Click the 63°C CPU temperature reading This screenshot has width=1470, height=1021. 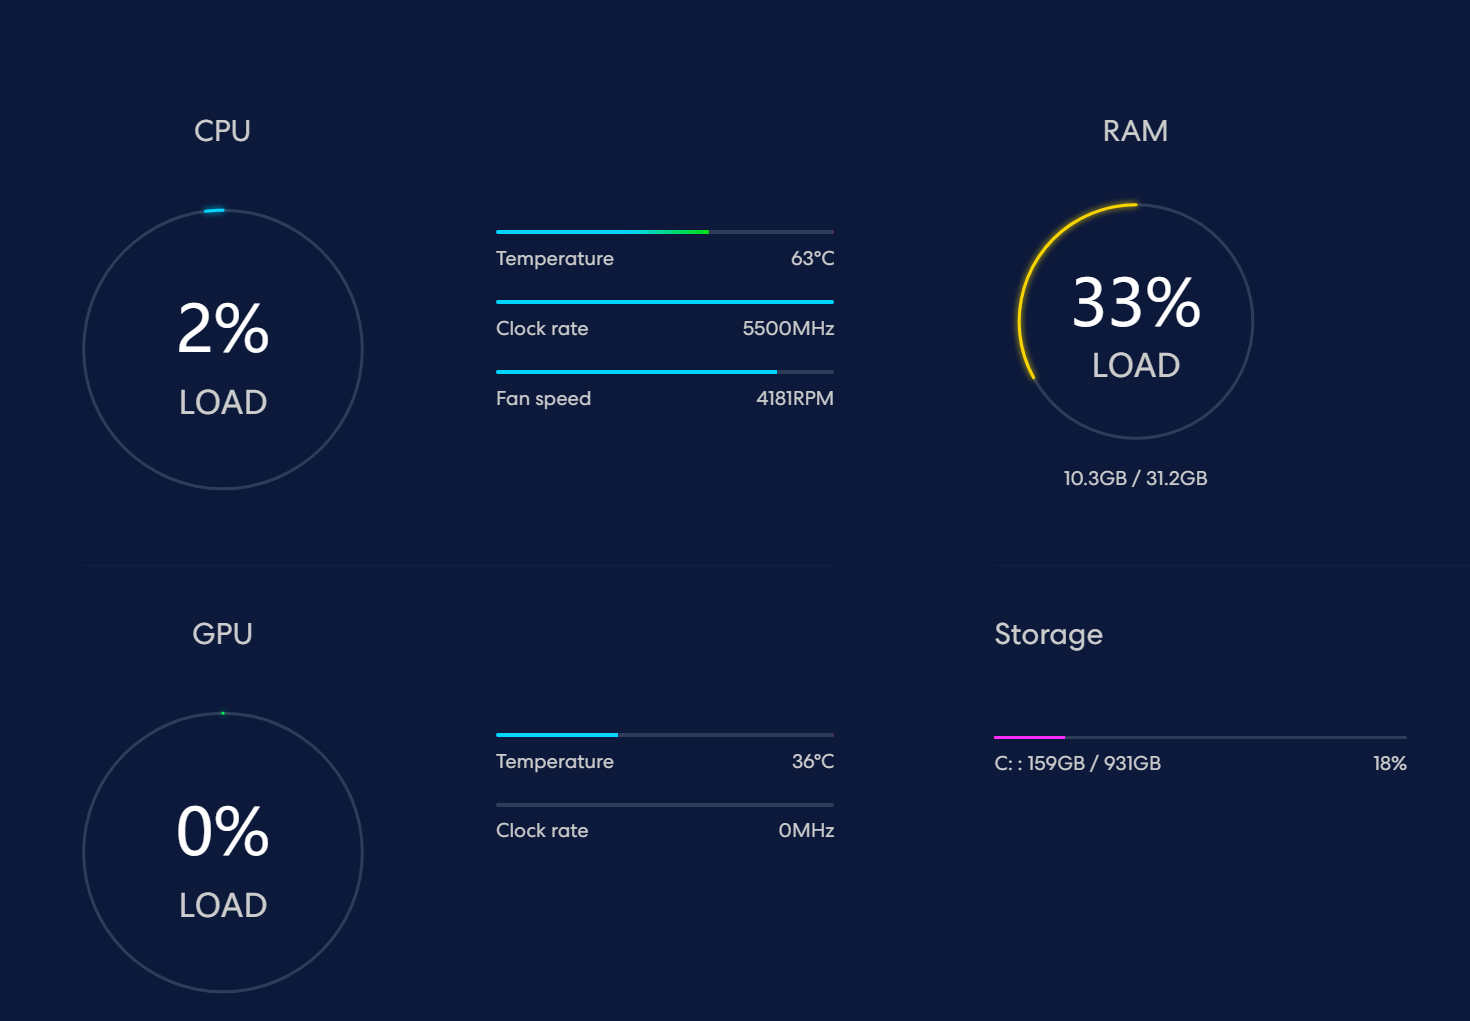[x=812, y=258]
